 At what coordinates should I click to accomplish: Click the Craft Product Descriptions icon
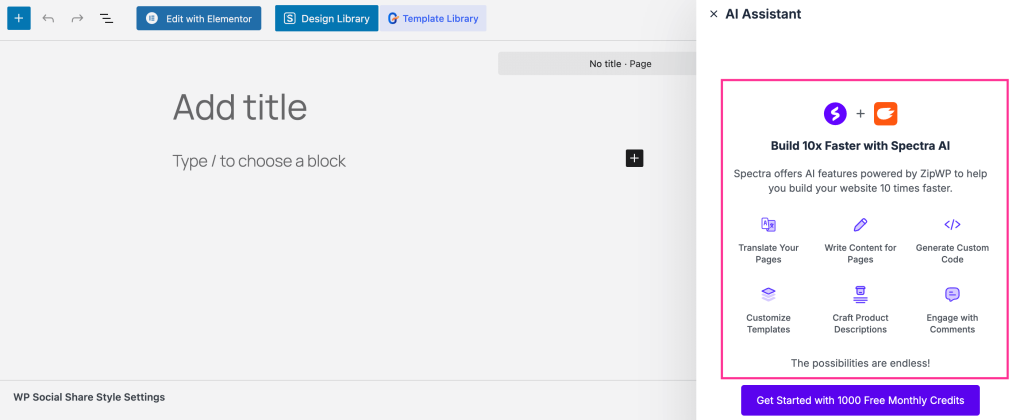[x=860, y=295]
